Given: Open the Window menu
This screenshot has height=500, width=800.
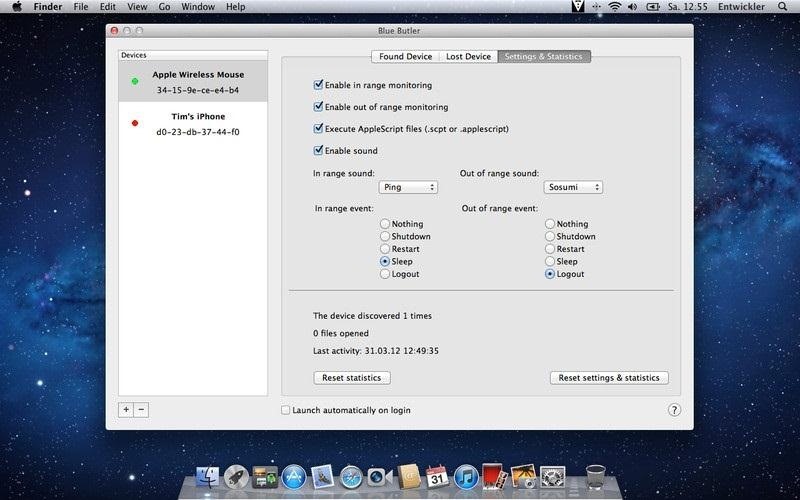Looking at the screenshot, I should 198,7.
